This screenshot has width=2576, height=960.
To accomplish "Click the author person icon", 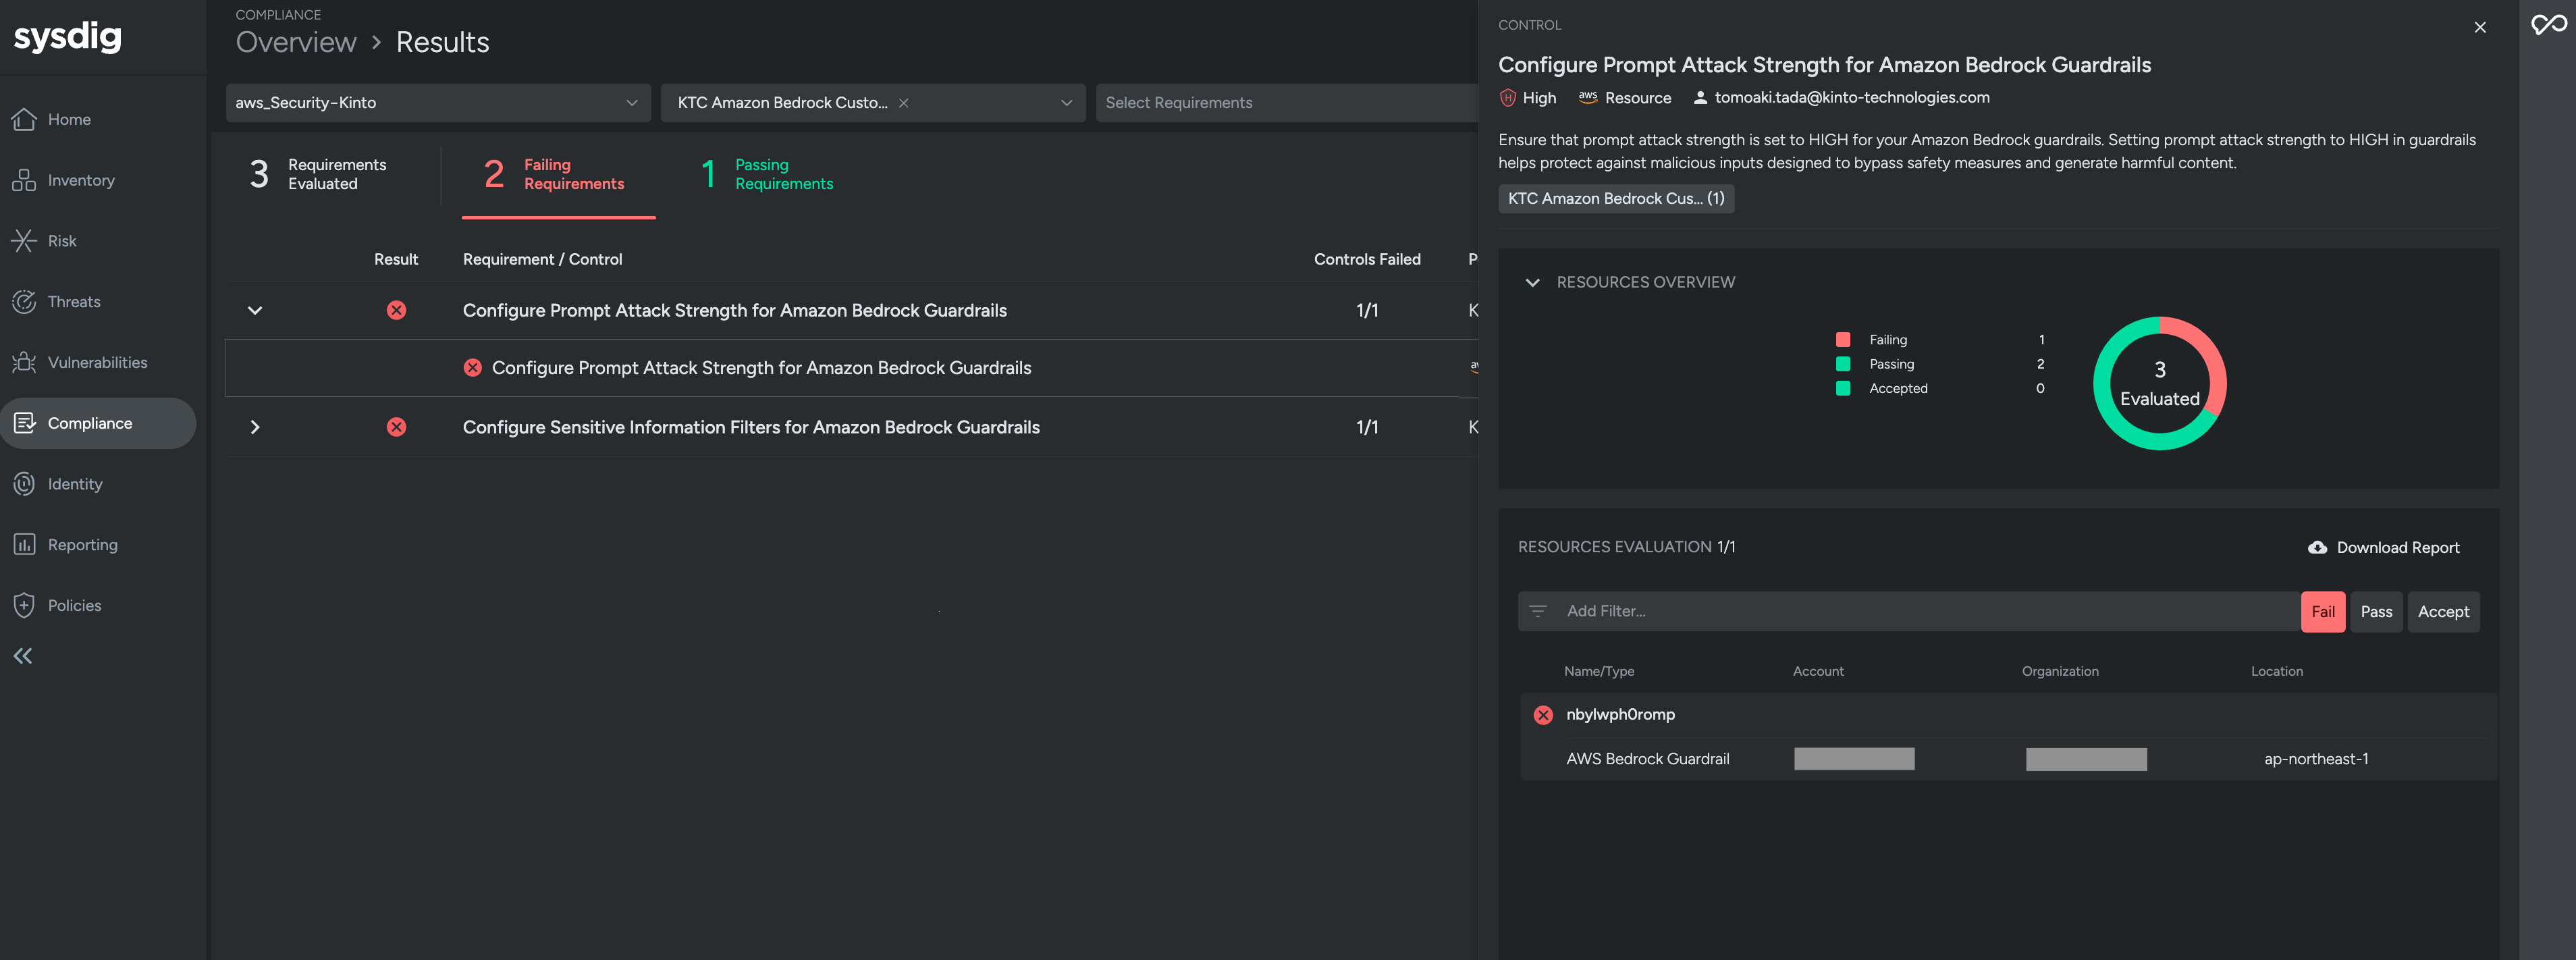I will (1700, 98).
